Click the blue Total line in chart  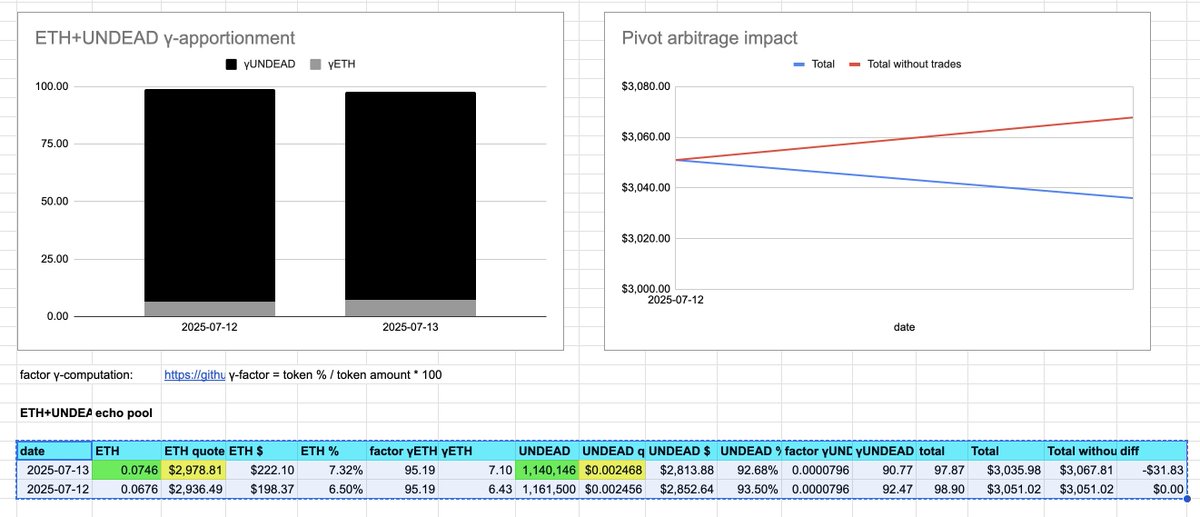(905, 179)
